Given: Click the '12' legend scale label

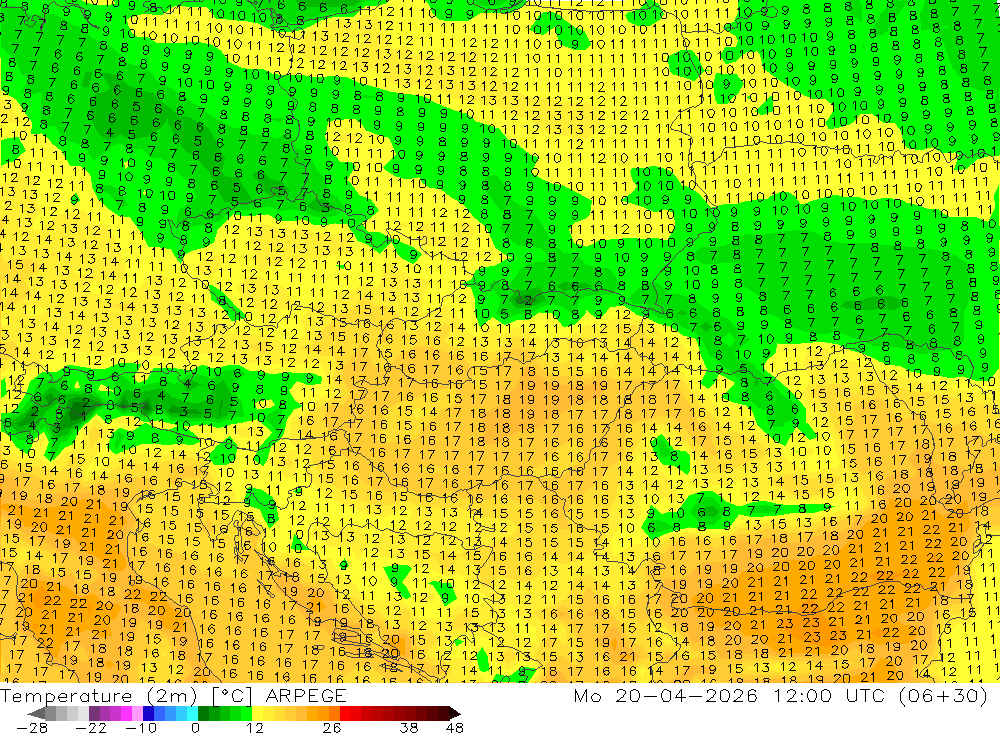Looking at the screenshot, I should (254, 727).
